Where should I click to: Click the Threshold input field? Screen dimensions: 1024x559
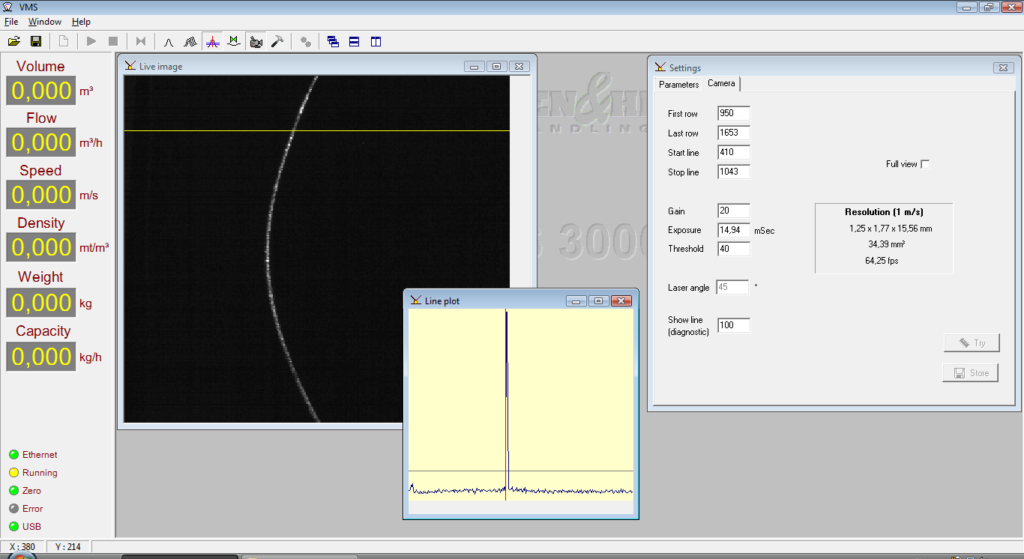pyautogui.click(x=733, y=249)
